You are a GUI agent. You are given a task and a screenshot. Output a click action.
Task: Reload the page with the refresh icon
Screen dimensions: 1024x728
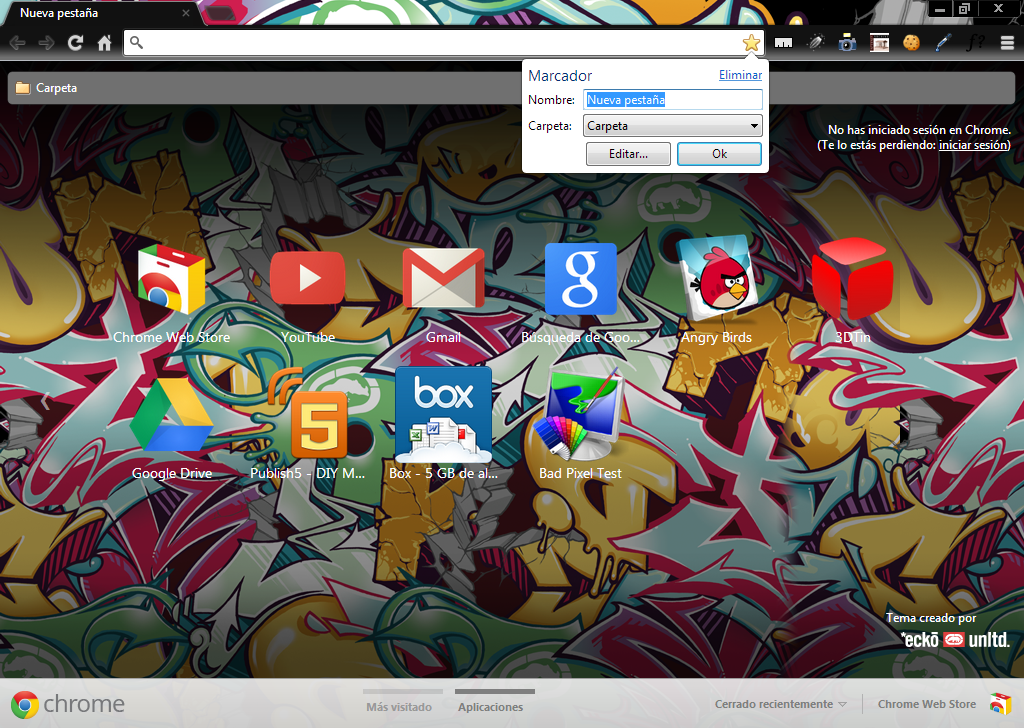click(x=75, y=43)
